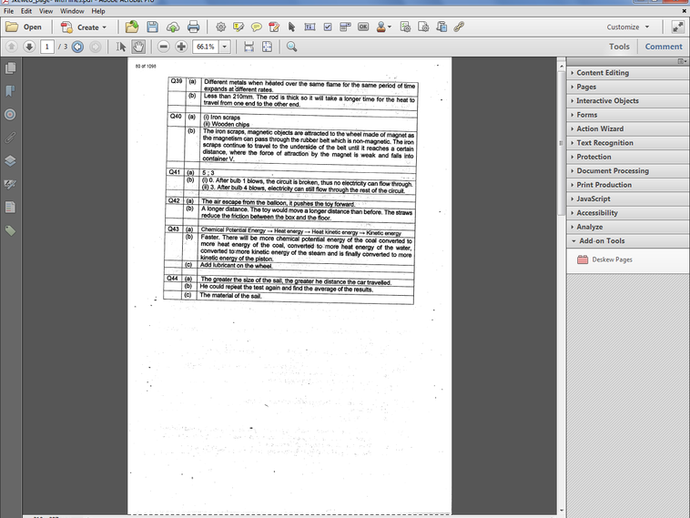
Task: Expand the Print Production section
Action: 628,185
